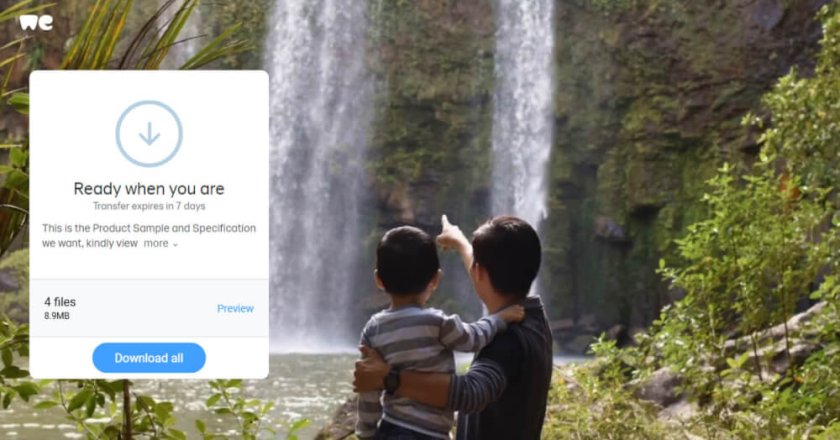The image size is (840, 440).
Task: Open the Preview link for the files
Action: click(235, 308)
